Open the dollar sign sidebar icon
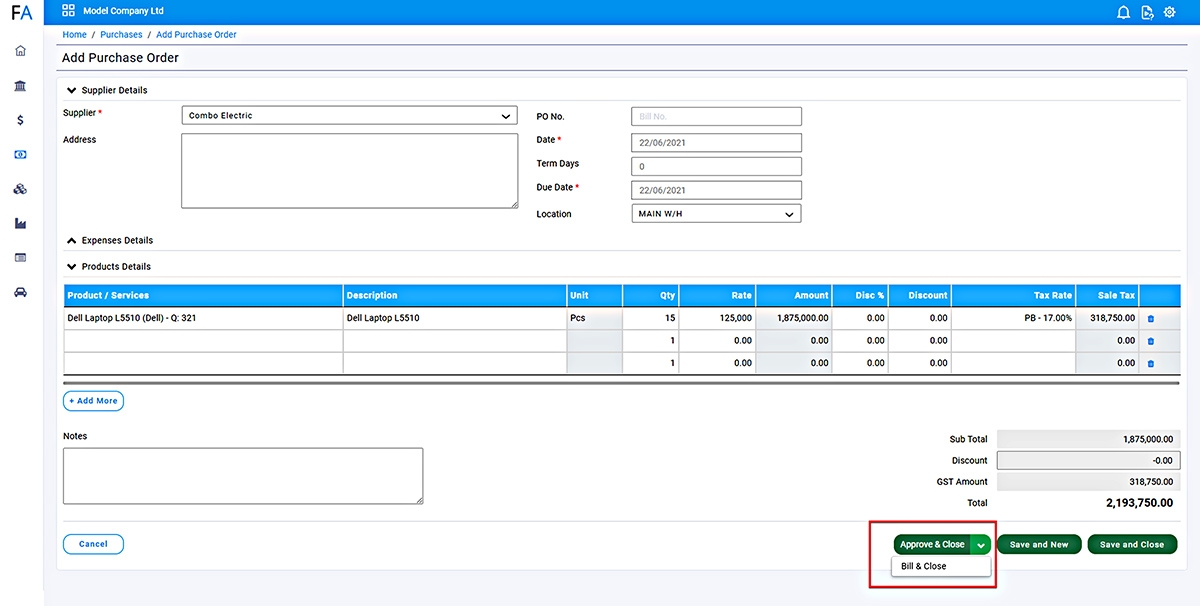Viewport: 1200px width, 606px height. [x=21, y=120]
